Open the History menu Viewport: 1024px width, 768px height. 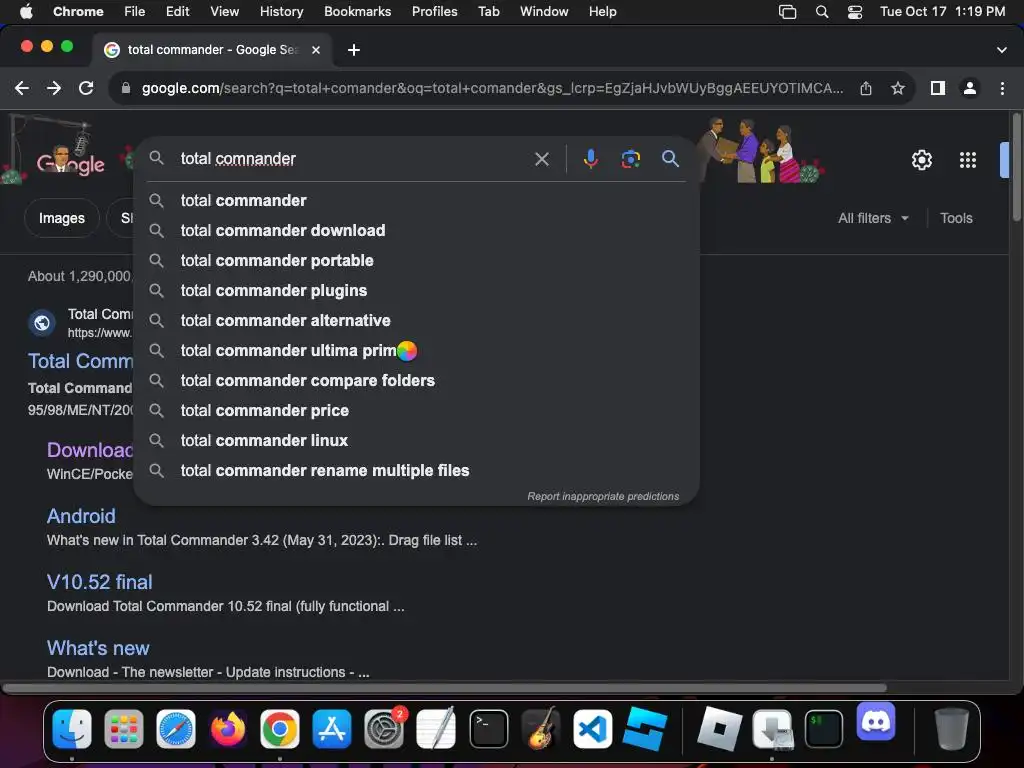click(x=281, y=12)
